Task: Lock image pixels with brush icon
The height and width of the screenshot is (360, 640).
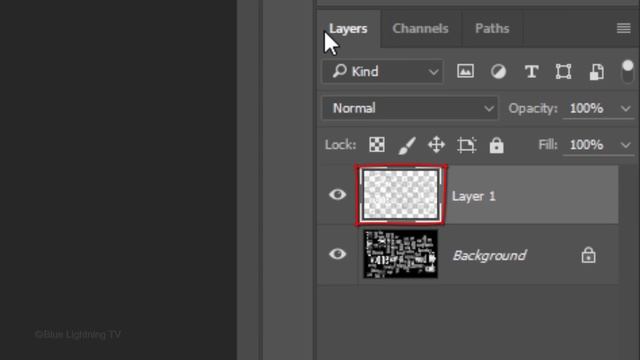Action: pyautogui.click(x=407, y=145)
